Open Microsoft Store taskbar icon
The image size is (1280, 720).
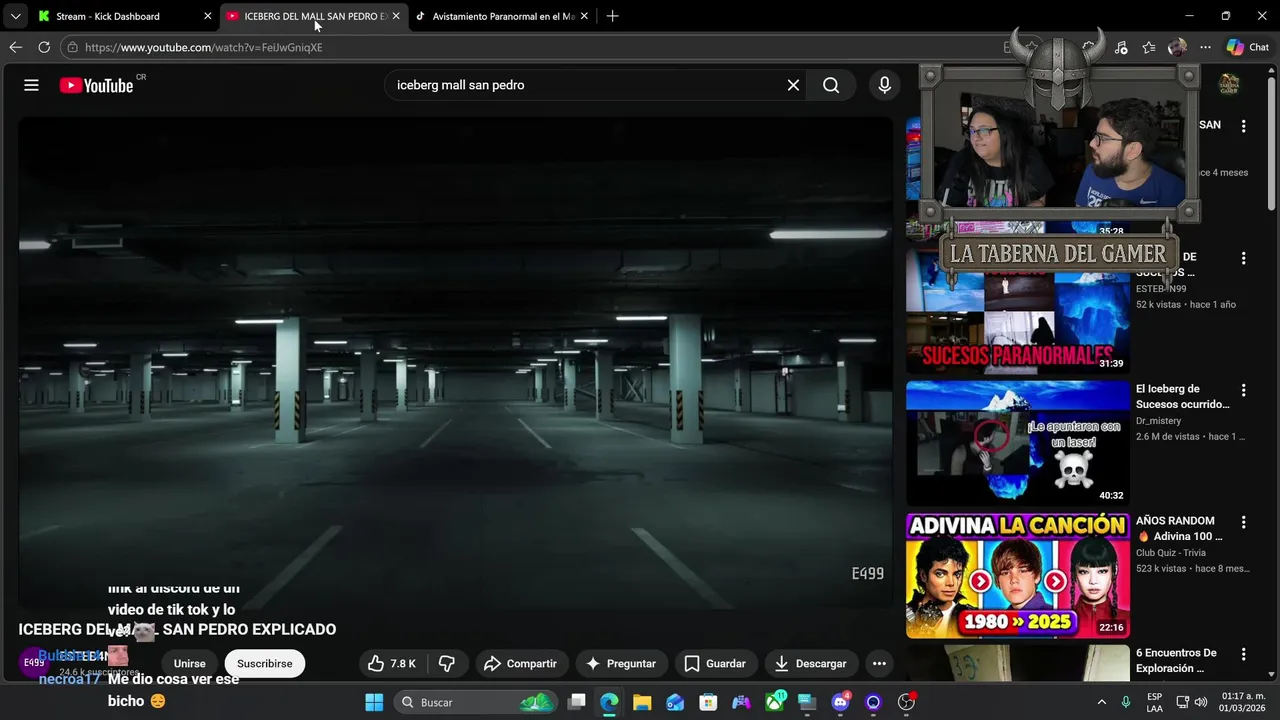pyautogui.click(x=708, y=702)
